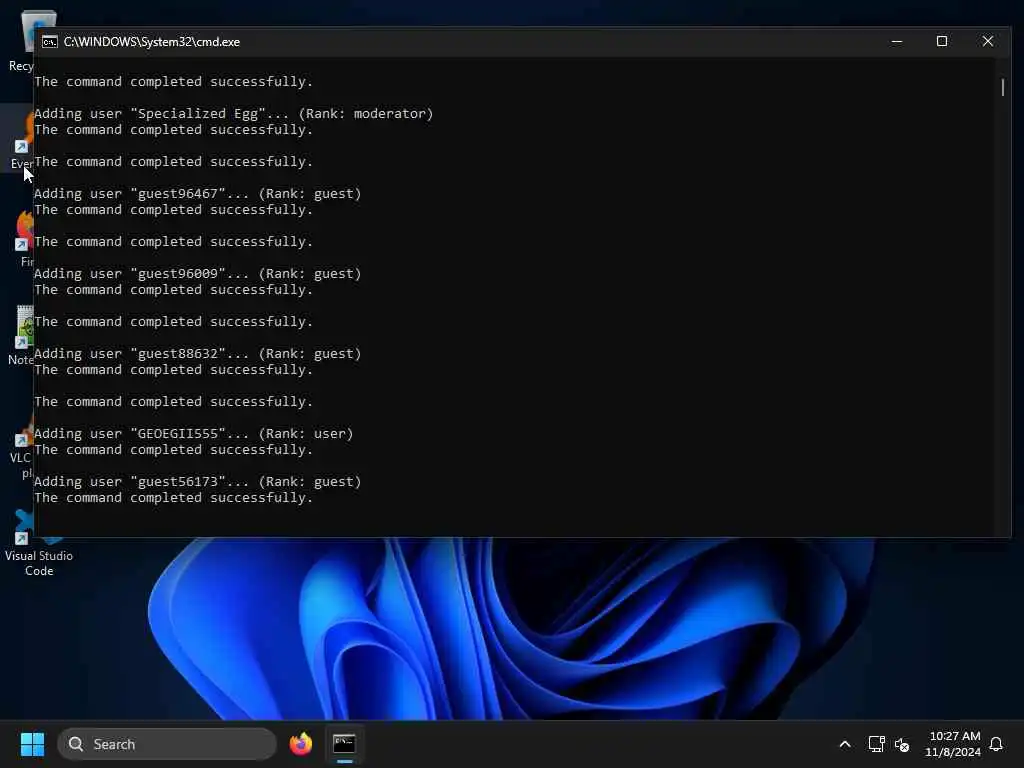
Task: Click the line adding user "guest88632"
Action: [198, 354]
